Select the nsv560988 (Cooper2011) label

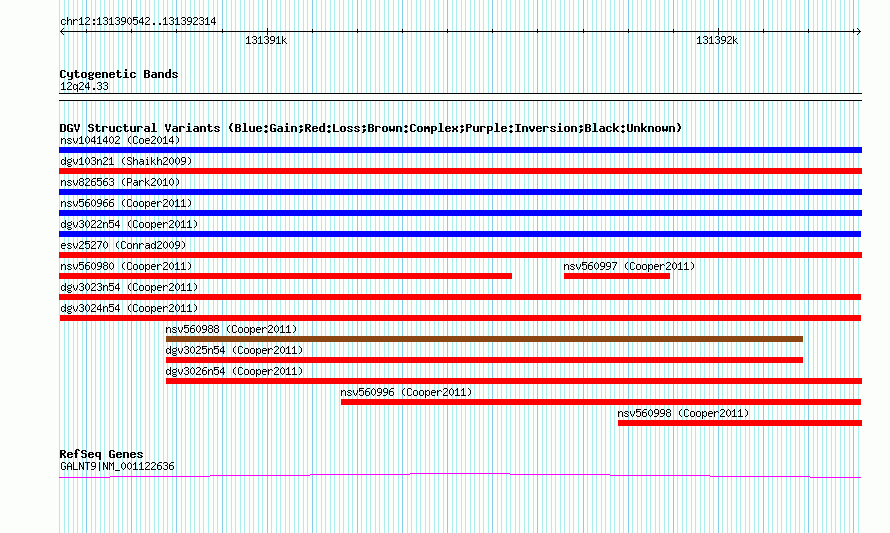coord(231,329)
